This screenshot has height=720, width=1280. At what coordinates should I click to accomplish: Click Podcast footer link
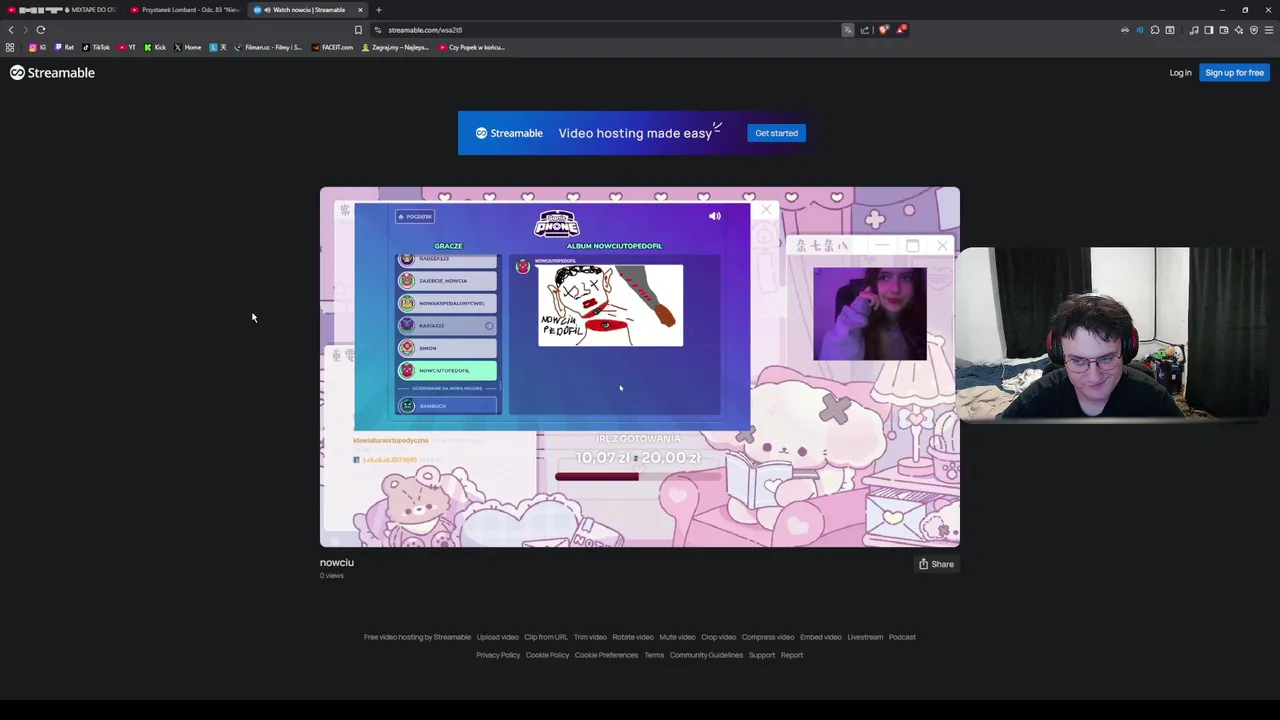coord(902,637)
